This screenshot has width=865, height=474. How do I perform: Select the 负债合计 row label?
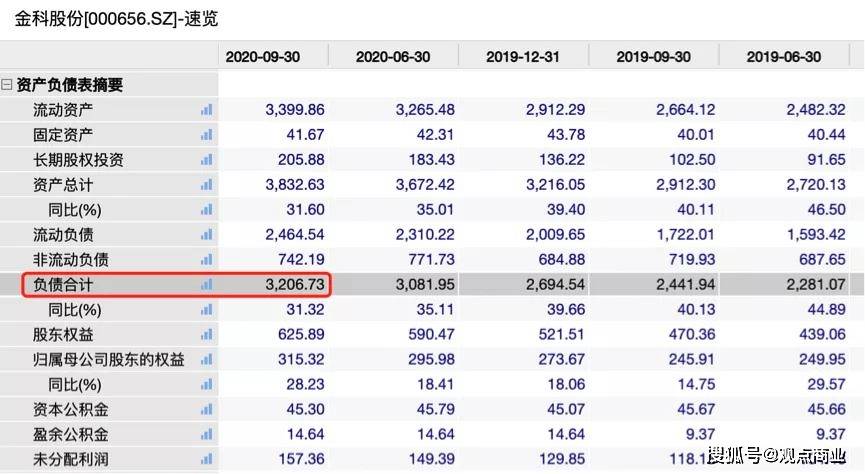[63, 285]
